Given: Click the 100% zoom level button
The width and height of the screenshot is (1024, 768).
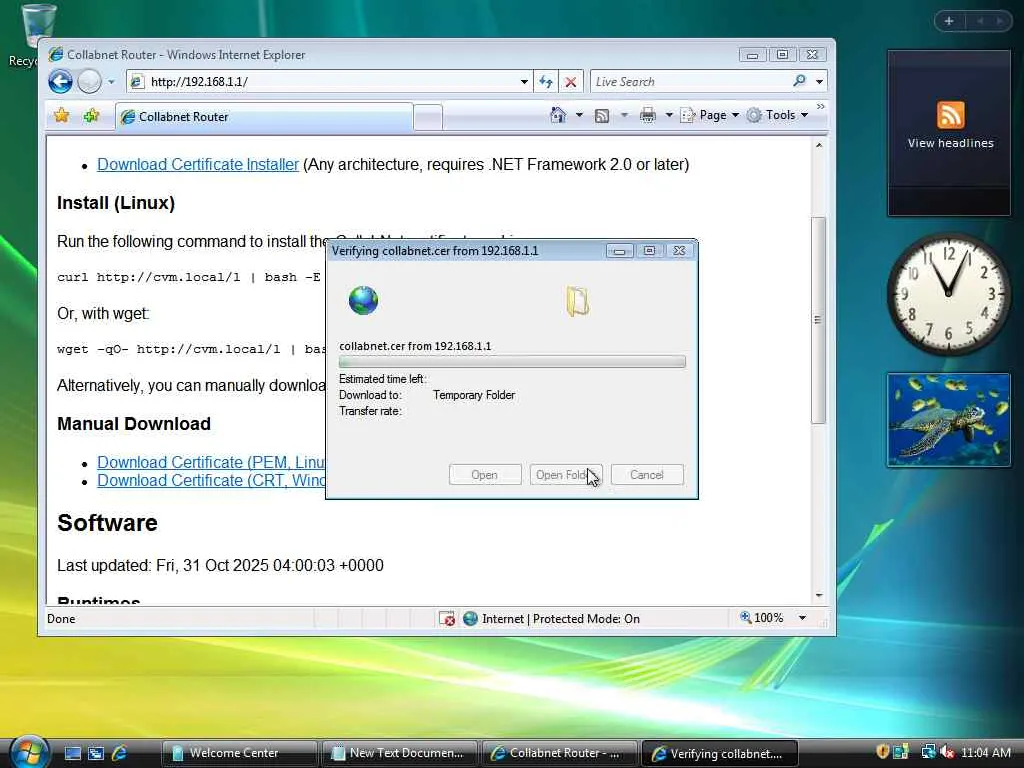Looking at the screenshot, I should tap(761, 618).
